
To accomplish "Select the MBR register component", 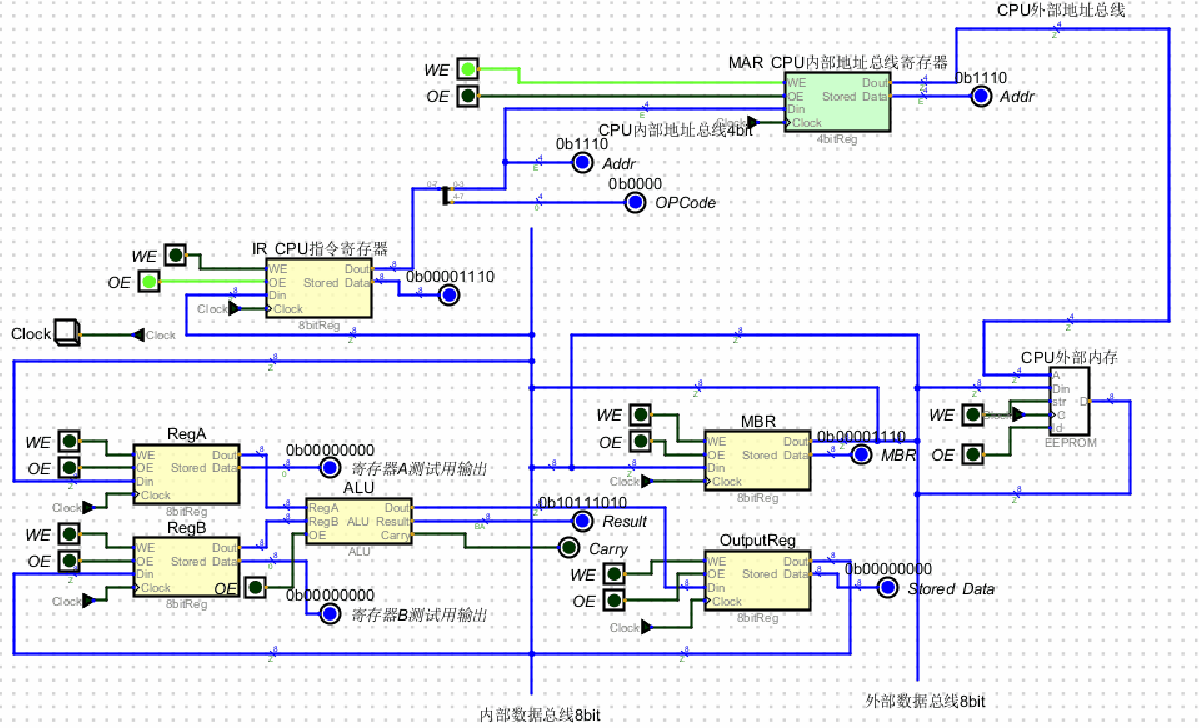I will click(x=758, y=460).
